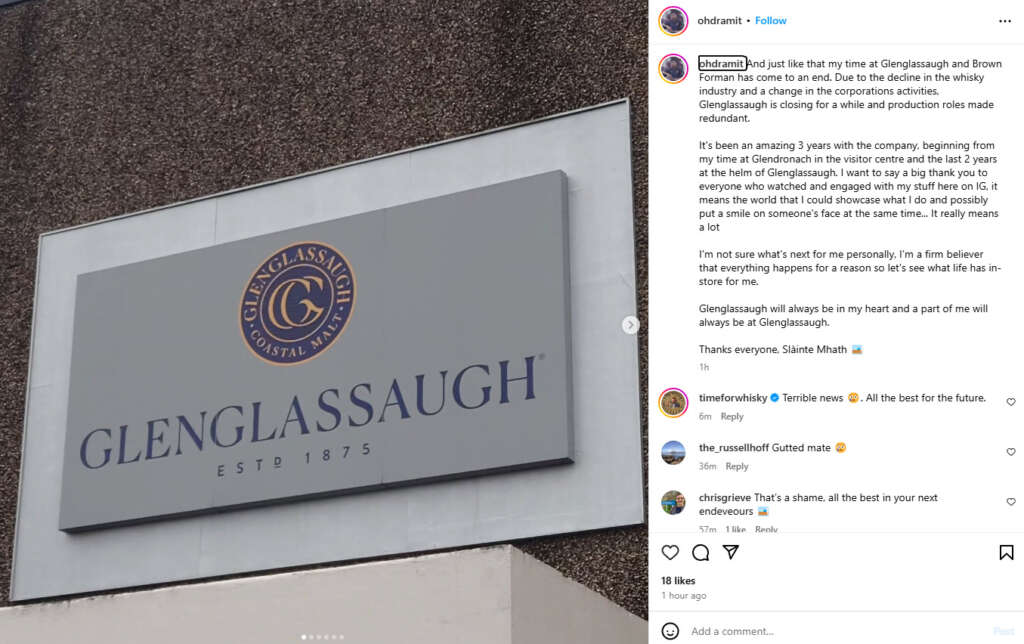Like the_russellhoff's comment
1024x644 pixels.
(1010, 451)
